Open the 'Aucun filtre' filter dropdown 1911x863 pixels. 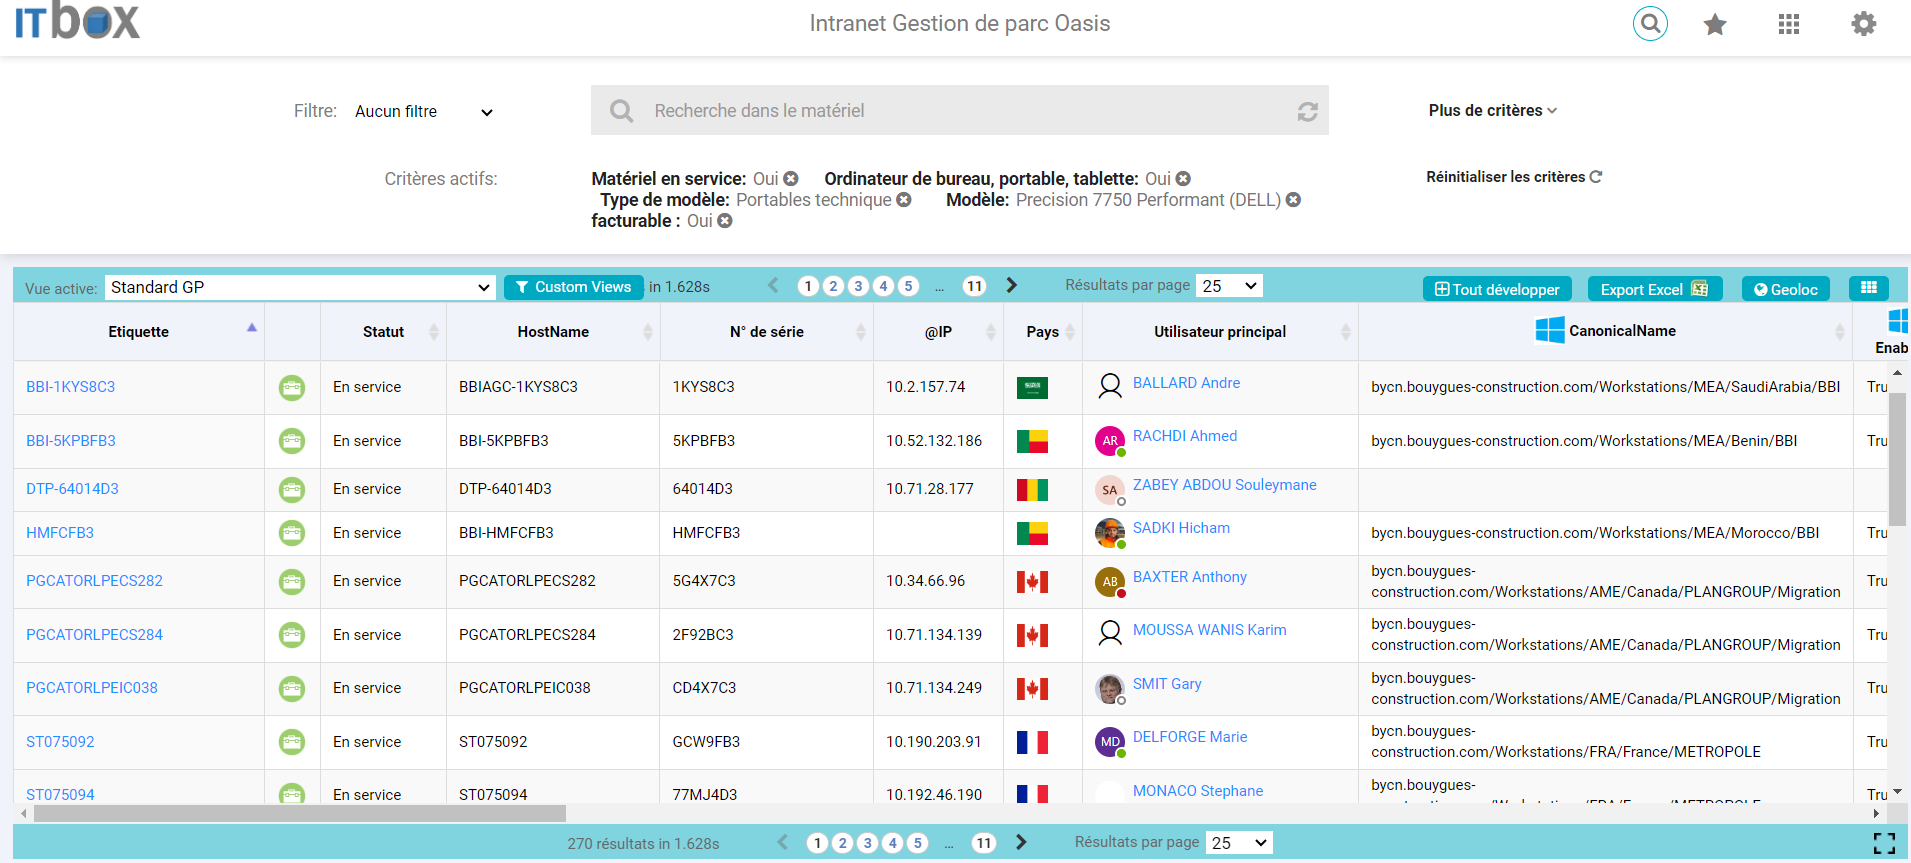point(424,112)
